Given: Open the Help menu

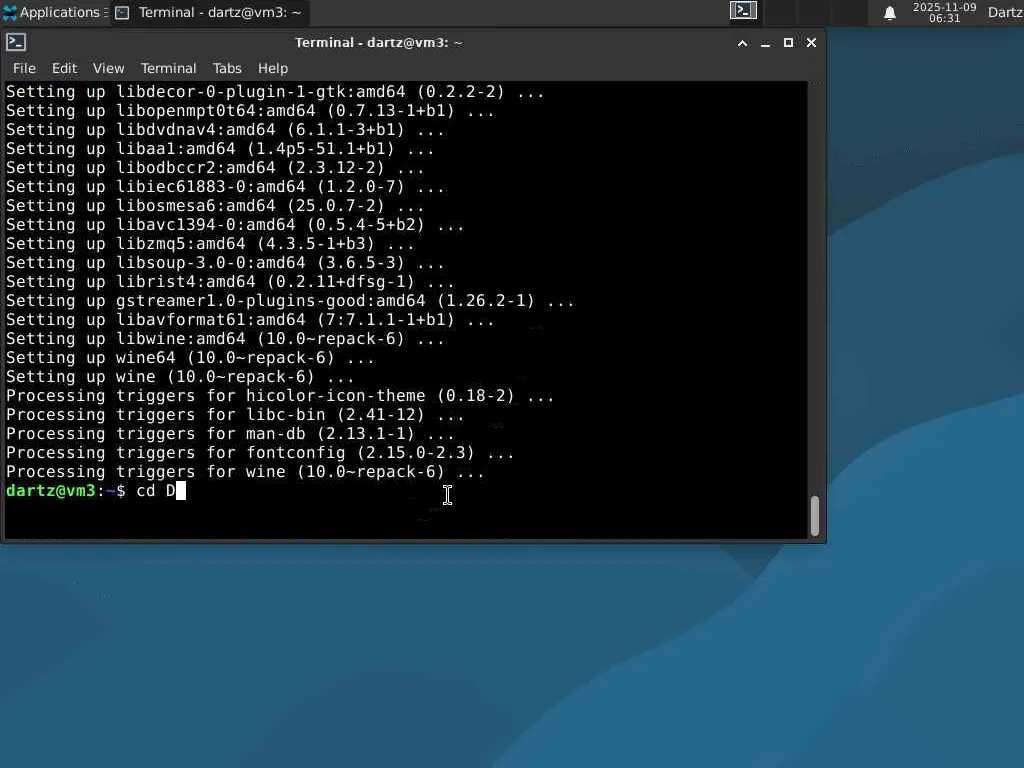Looking at the screenshot, I should coord(272,68).
